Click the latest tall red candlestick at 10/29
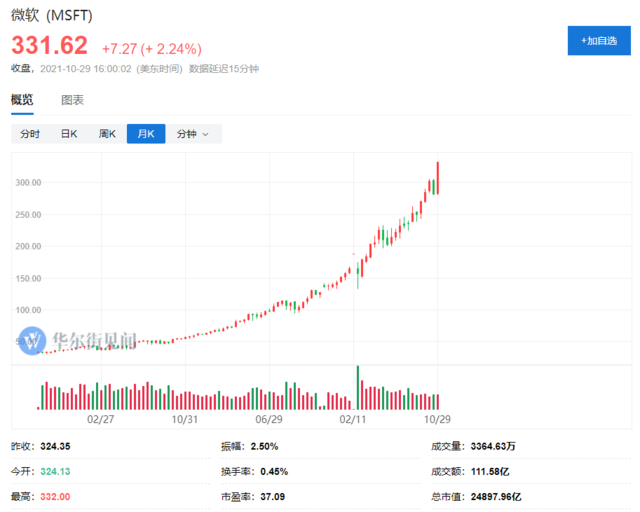The height and width of the screenshot is (512, 640). click(438, 178)
